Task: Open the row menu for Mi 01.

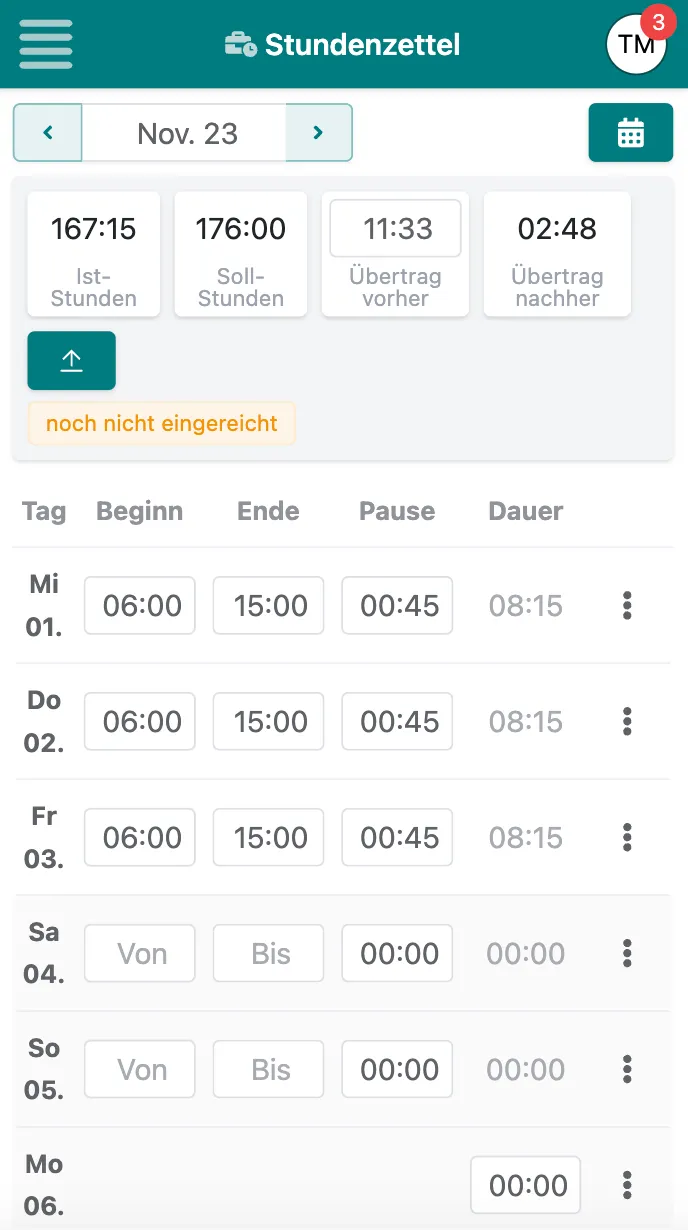Action: point(626,605)
